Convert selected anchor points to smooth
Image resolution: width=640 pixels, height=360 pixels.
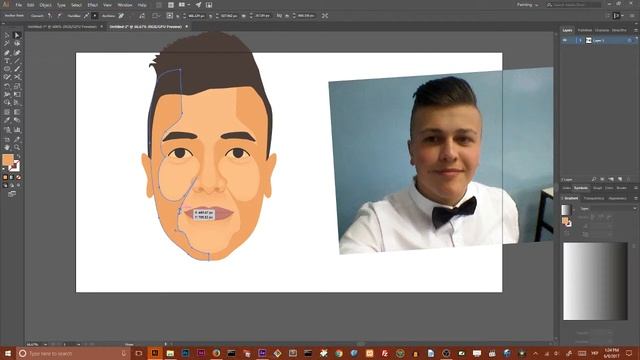pyautogui.click(x=59, y=16)
